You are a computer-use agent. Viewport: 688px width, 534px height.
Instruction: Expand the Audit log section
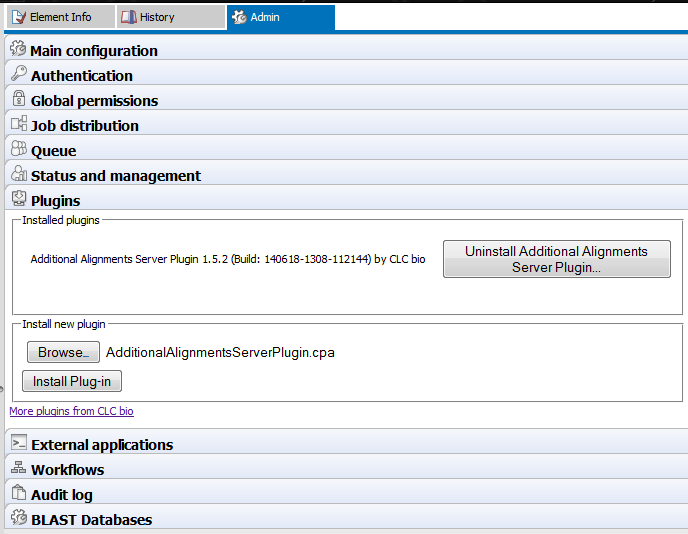347,493
